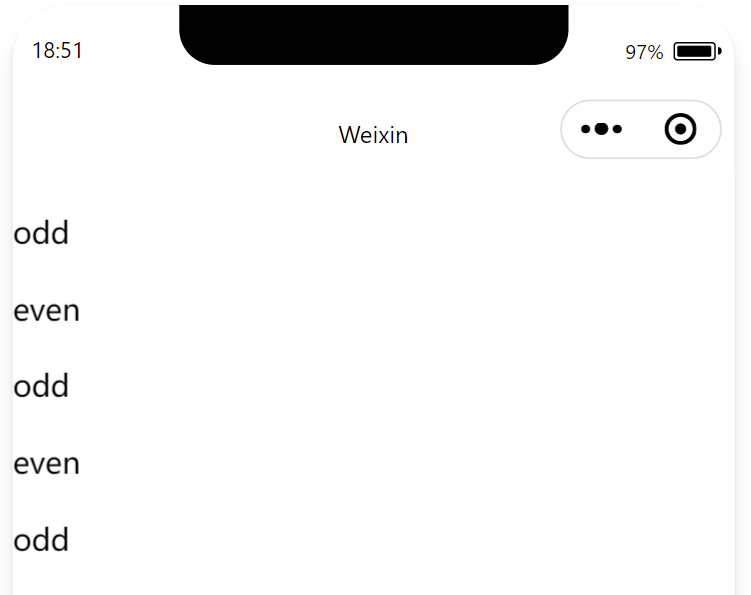Tap the black notch at screen top
The height and width of the screenshot is (595, 751).
[374, 34]
